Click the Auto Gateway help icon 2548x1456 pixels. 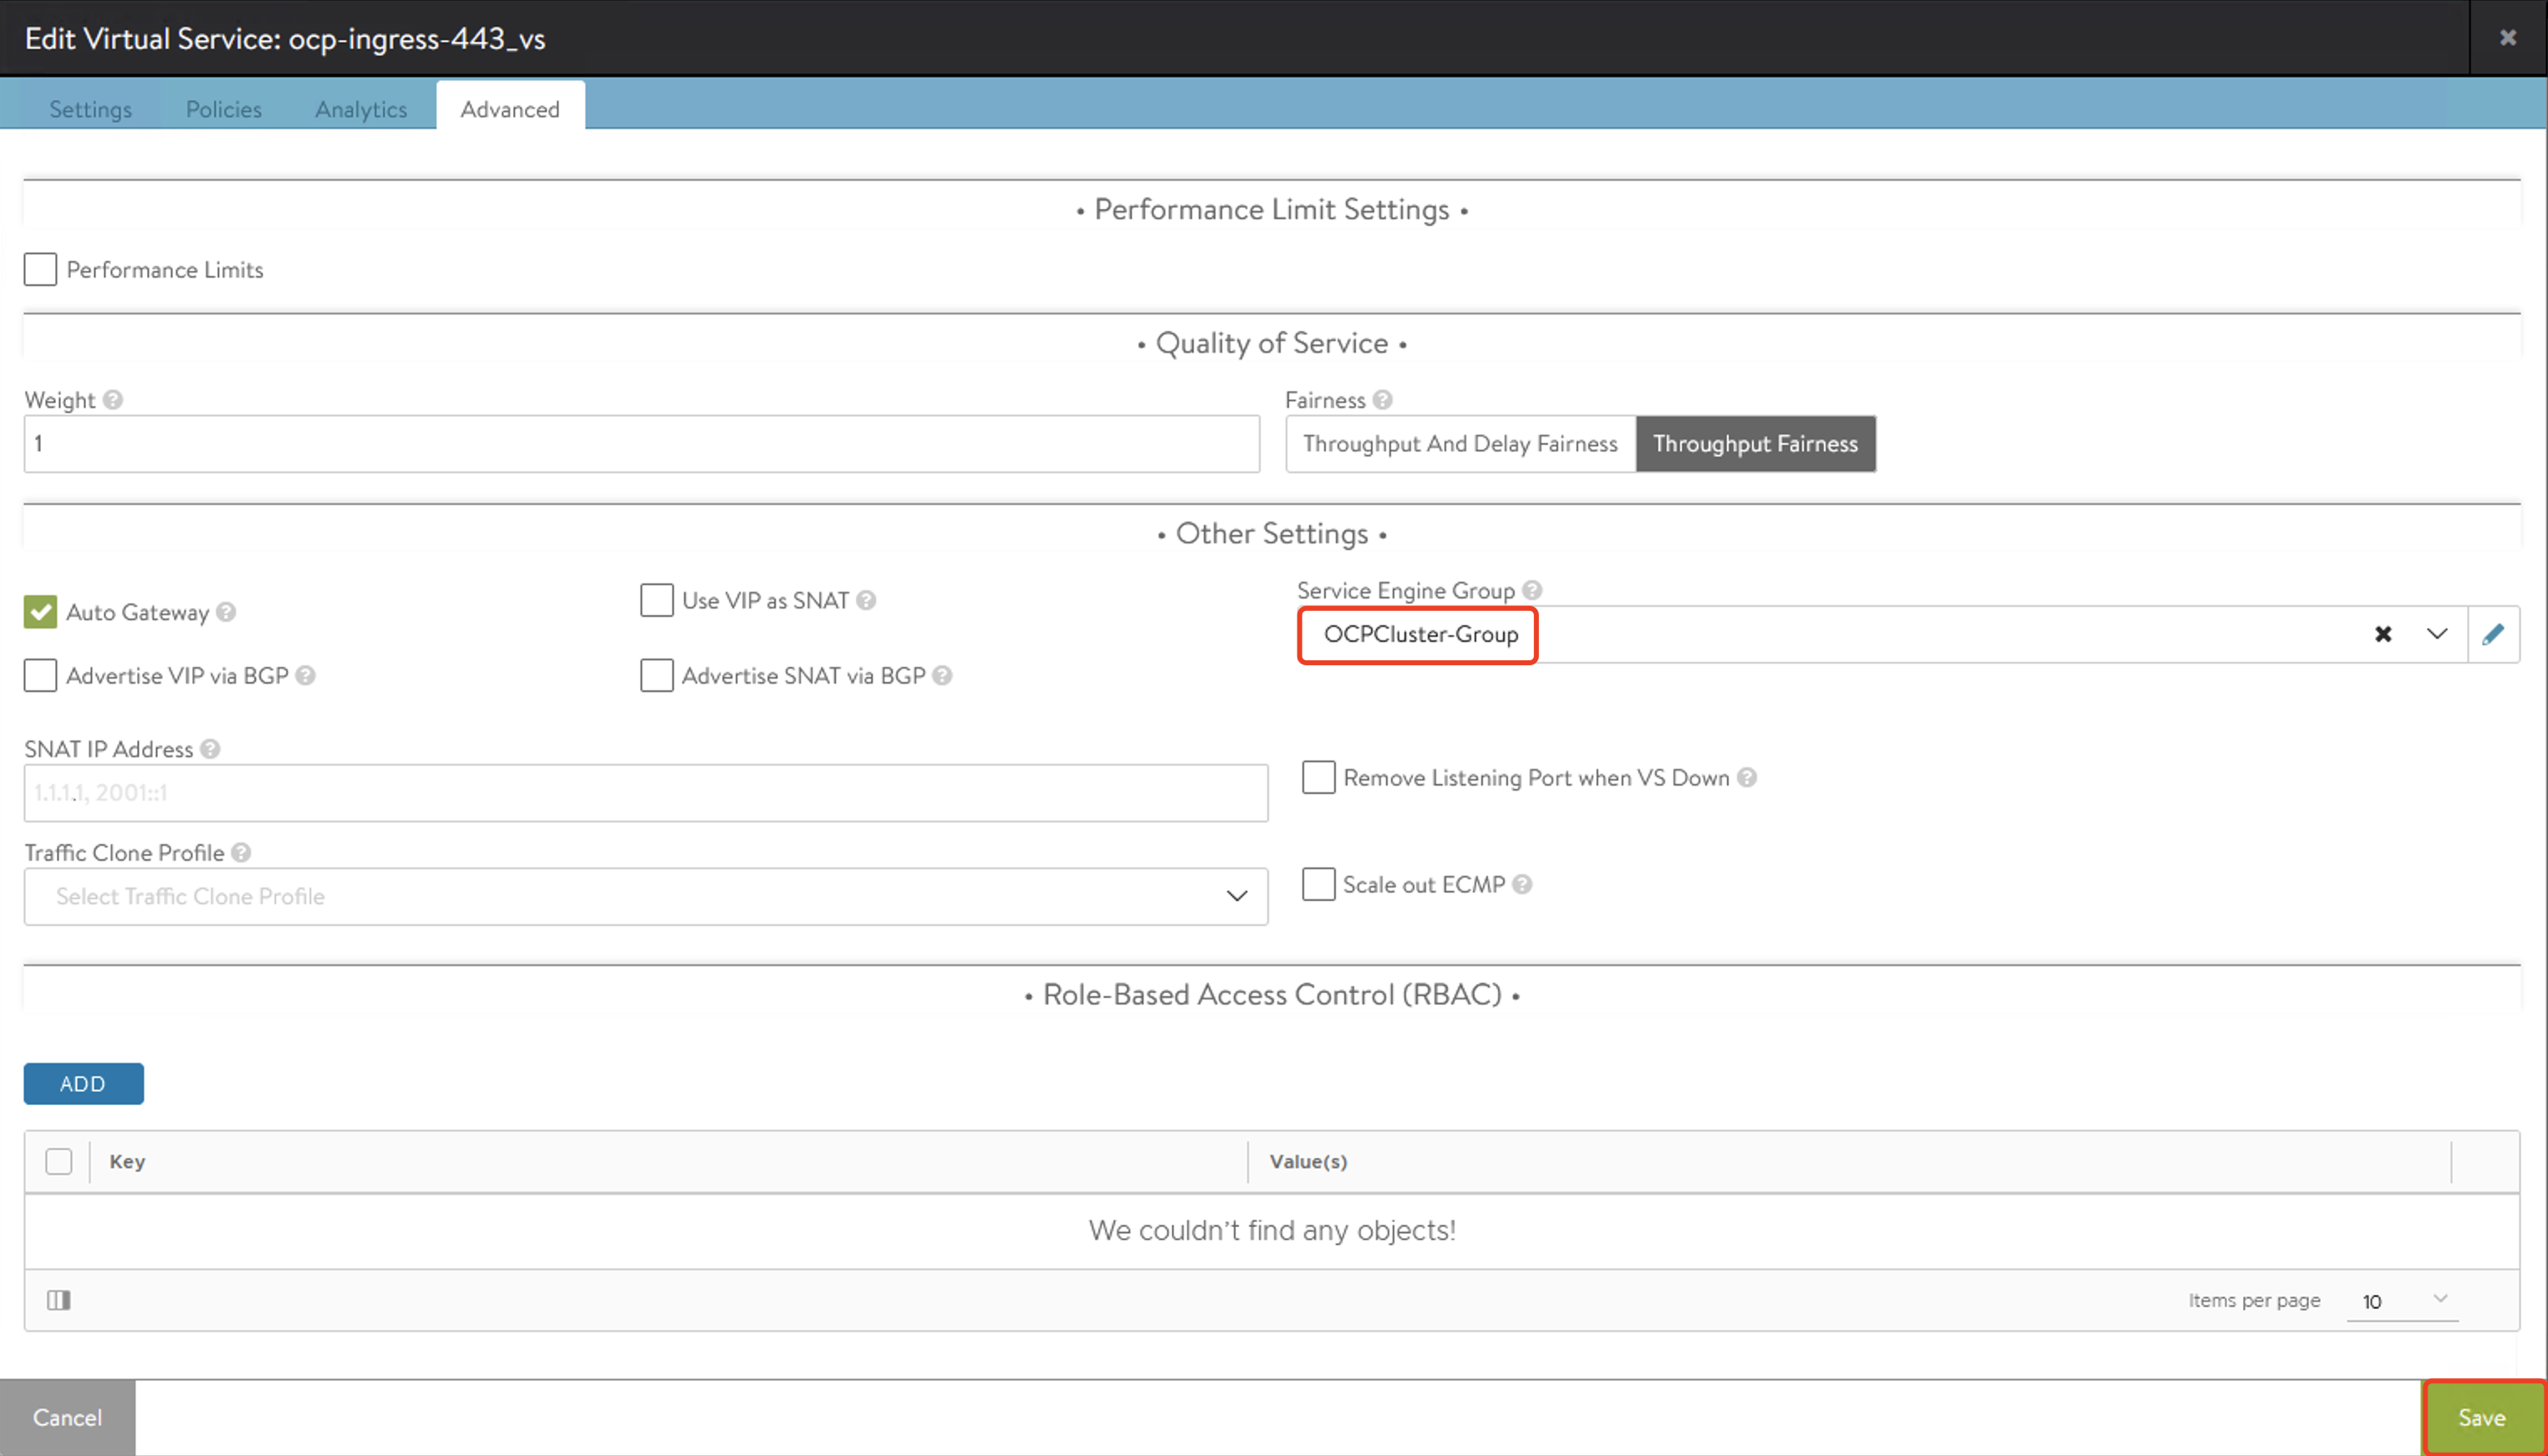coord(226,612)
